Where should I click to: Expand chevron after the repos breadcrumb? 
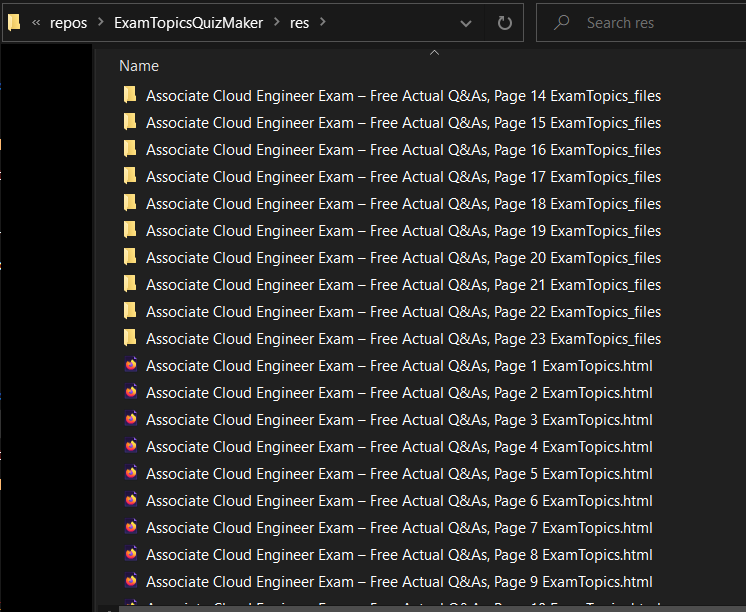point(100,22)
